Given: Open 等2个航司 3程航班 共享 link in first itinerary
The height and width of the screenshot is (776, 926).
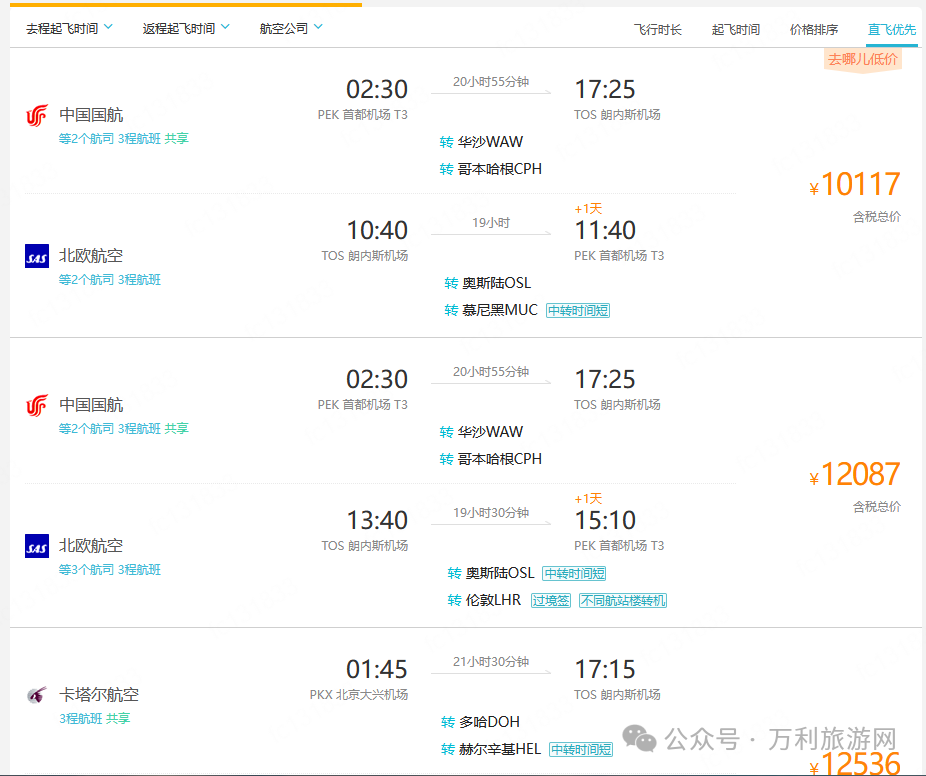Looking at the screenshot, I should (x=123, y=139).
